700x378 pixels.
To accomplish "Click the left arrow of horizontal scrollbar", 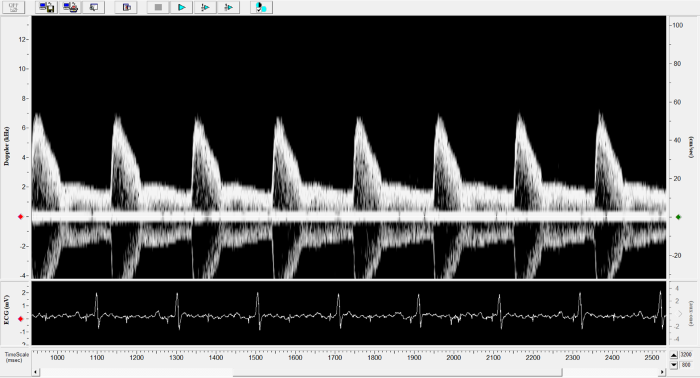I will tap(36, 372).
